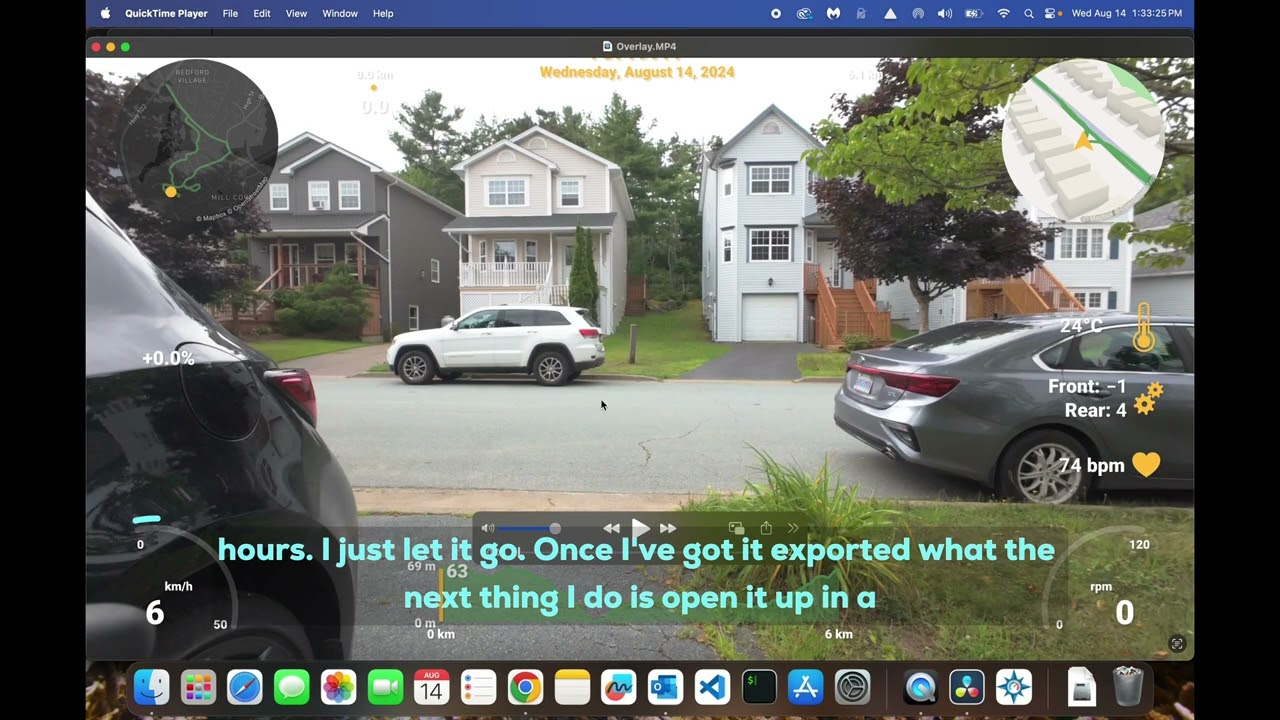1280x720 pixels.
Task: Open Notes from the Dock
Action: 572,687
